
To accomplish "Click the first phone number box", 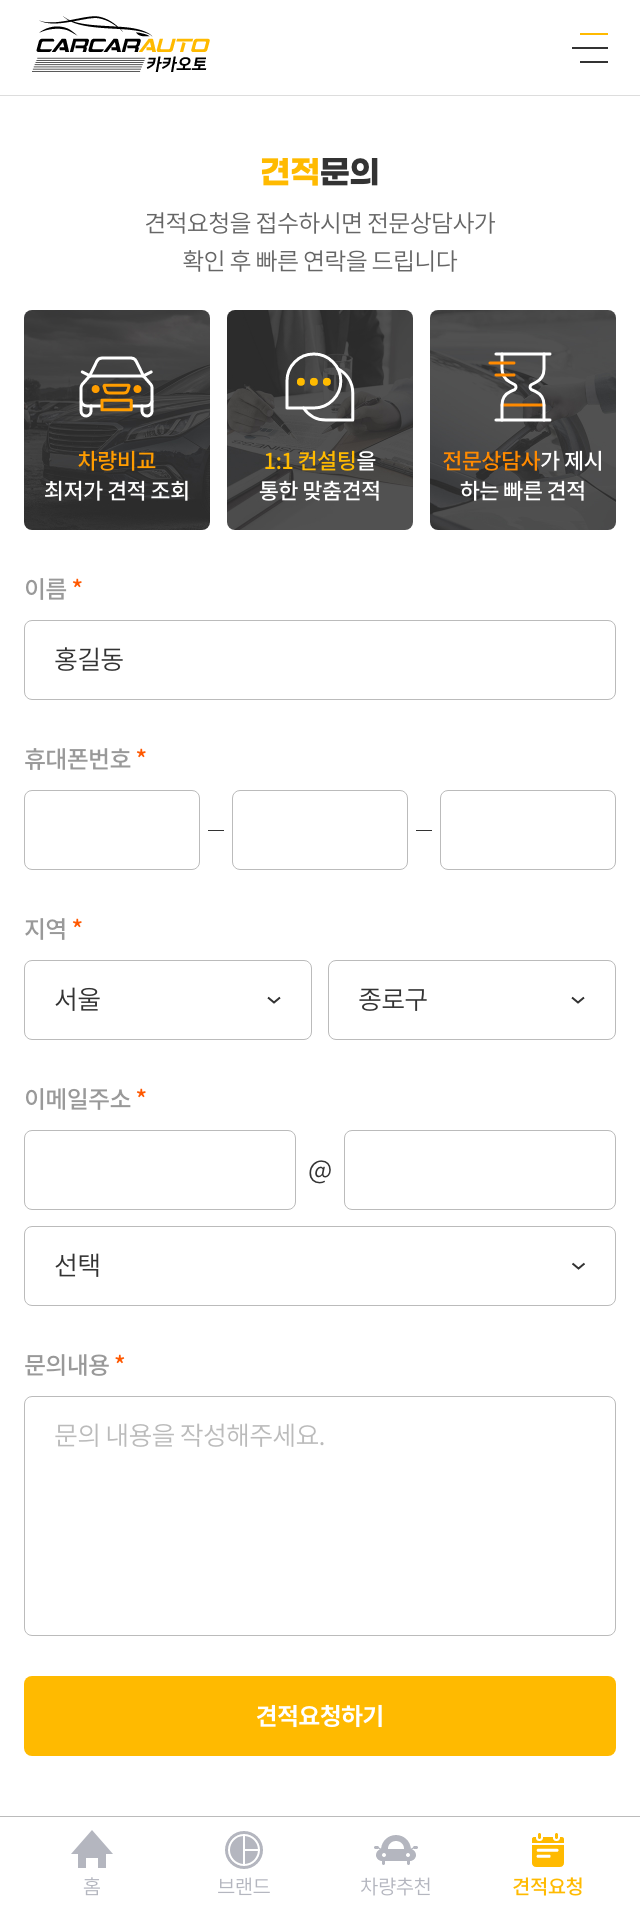I will [112, 830].
